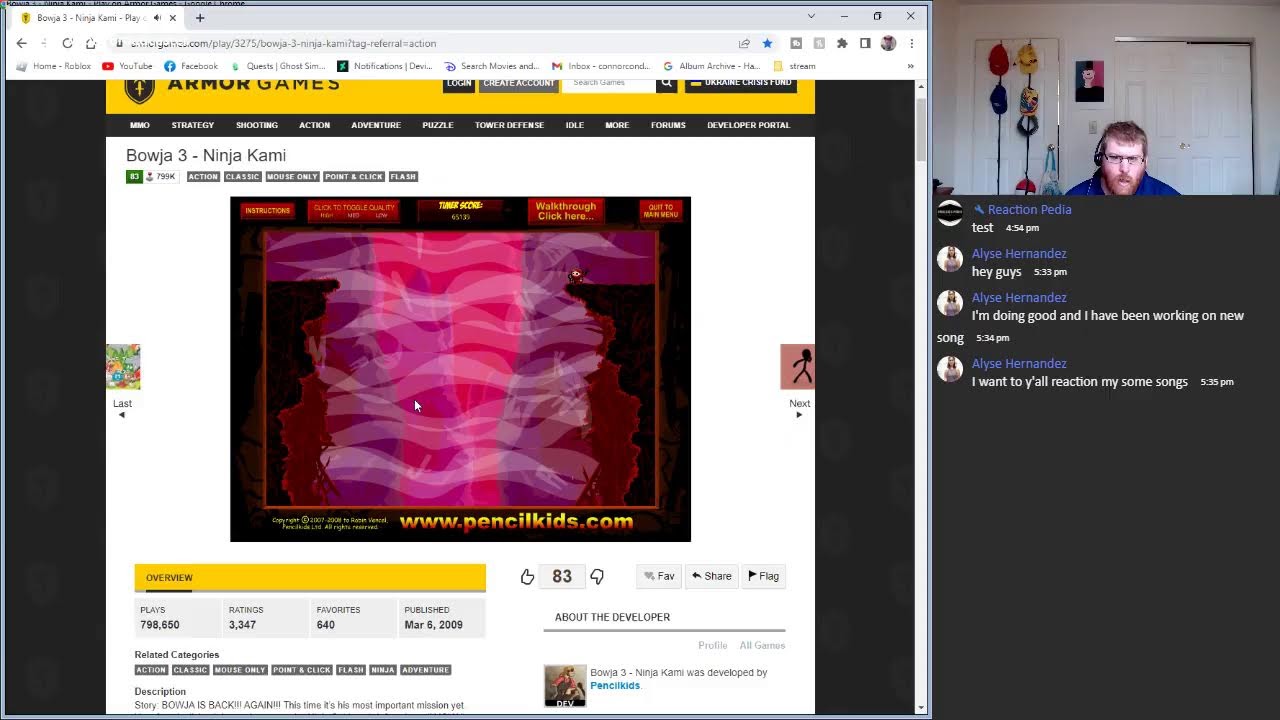Open the PUZZLE menu item
1280x720 pixels.
[438, 125]
